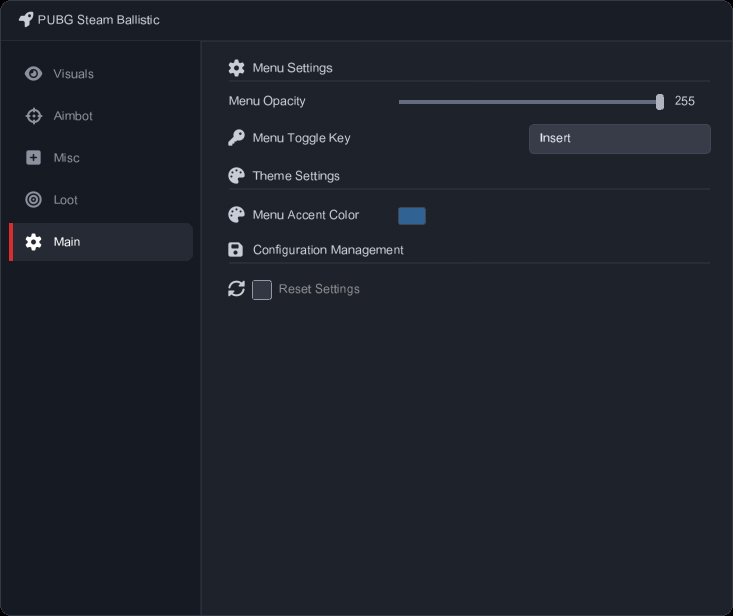Click the Menu Settings heading
Viewport: 733px width, 616px height.
click(293, 68)
